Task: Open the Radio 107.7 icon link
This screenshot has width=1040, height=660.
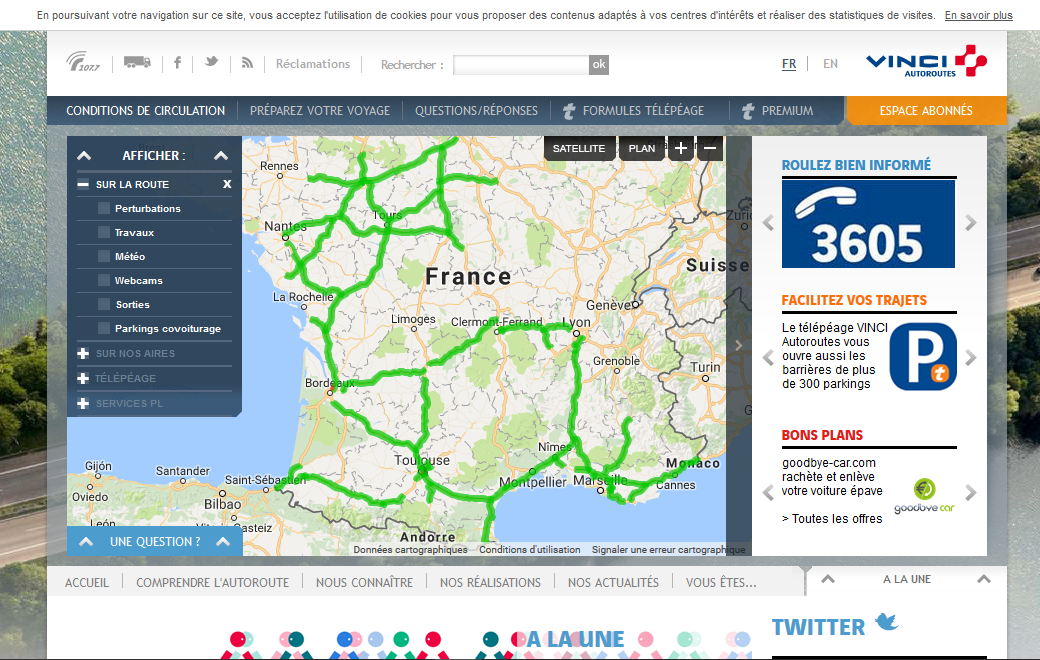Action: click(83, 62)
